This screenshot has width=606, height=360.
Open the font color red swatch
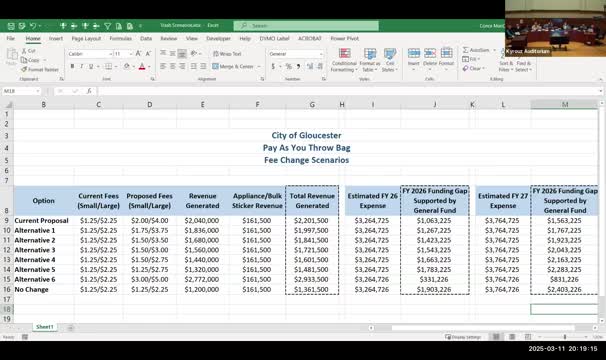(x=142, y=67)
